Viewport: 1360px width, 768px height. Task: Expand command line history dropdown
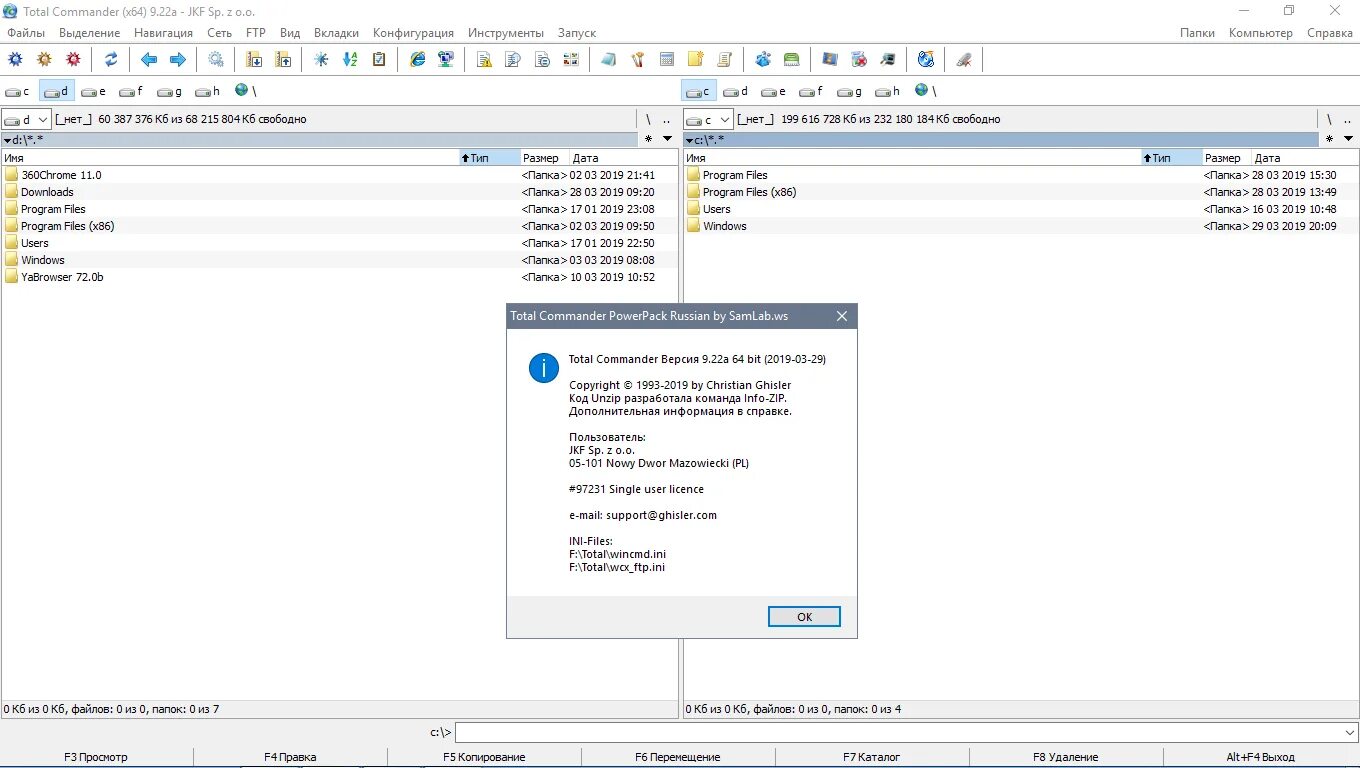pos(1350,733)
